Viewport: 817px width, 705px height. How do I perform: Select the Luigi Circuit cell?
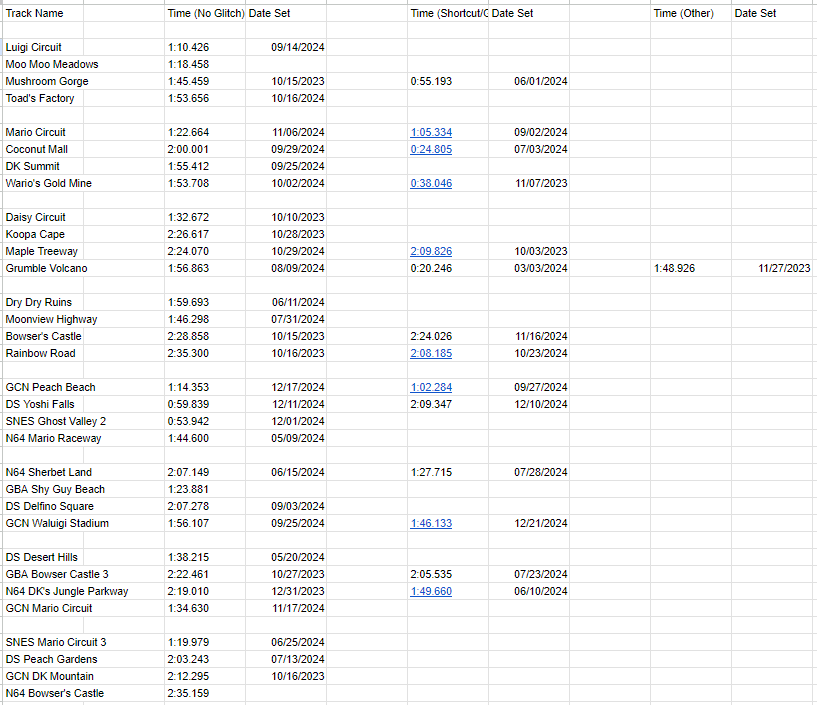tap(43, 47)
